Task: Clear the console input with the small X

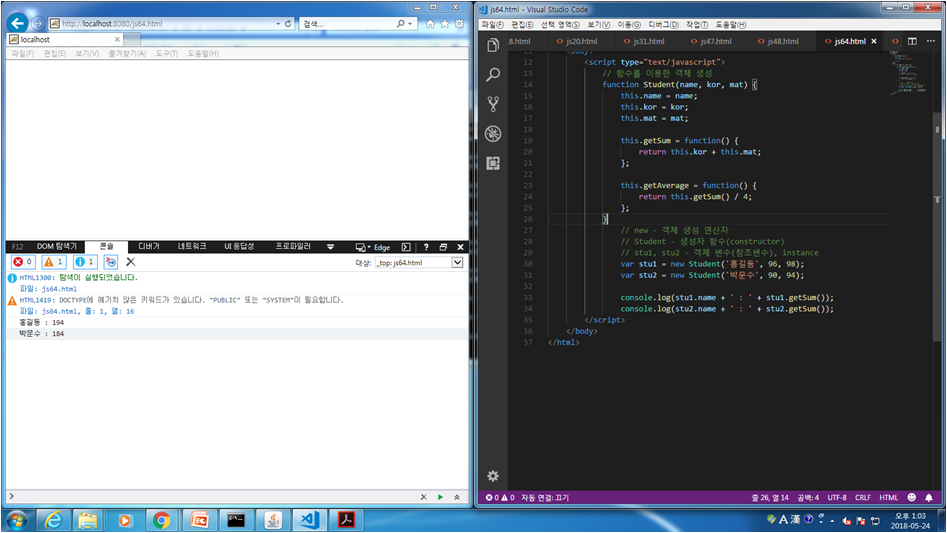Action: click(423, 497)
